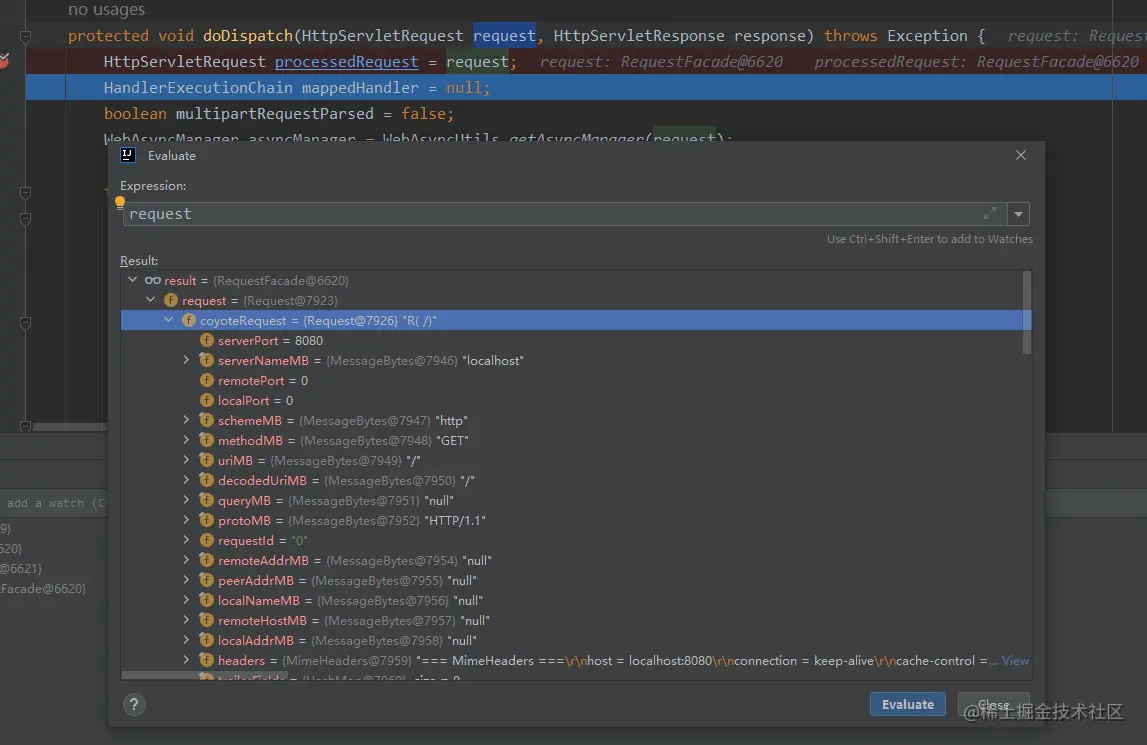Screen dimensions: 1147x745
Task: Expand the serverNameMB node
Action: [186, 360]
